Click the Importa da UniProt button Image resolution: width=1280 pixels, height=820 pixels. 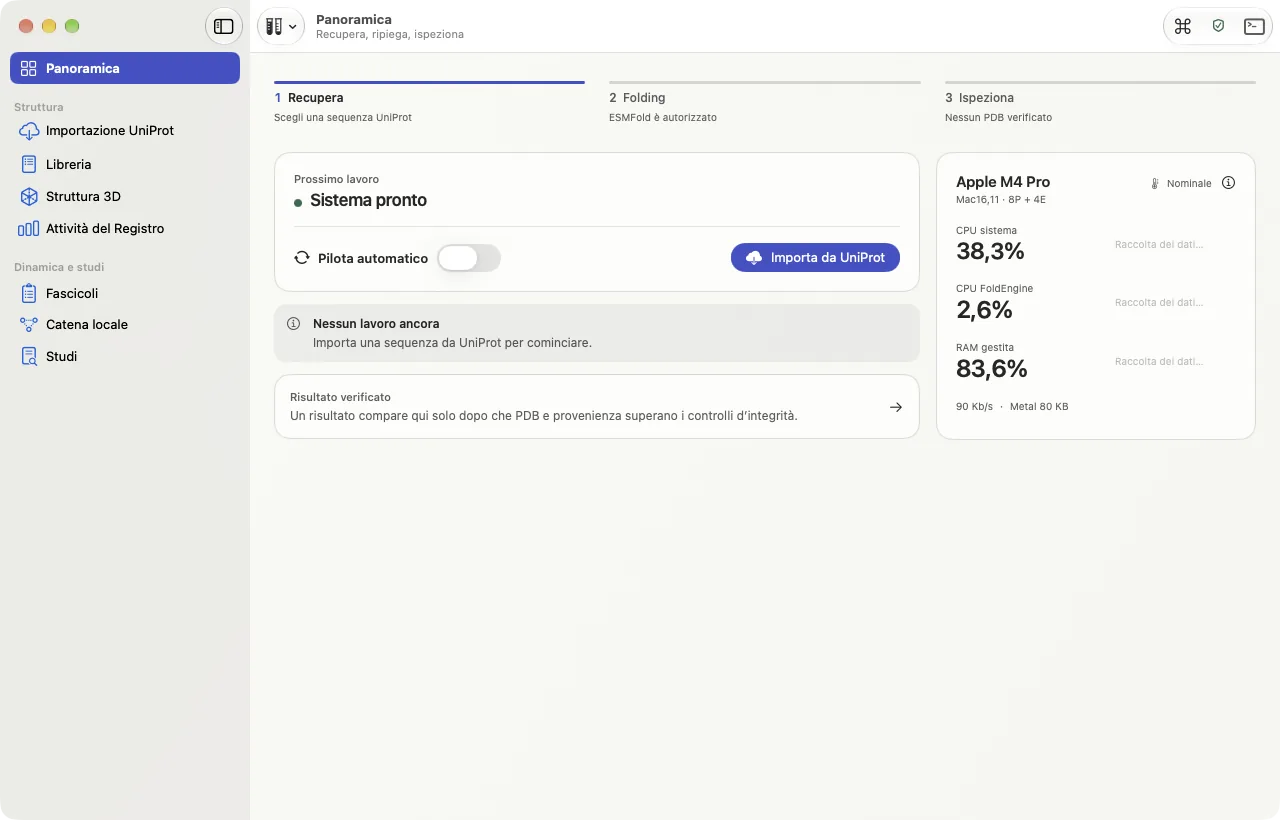(815, 257)
